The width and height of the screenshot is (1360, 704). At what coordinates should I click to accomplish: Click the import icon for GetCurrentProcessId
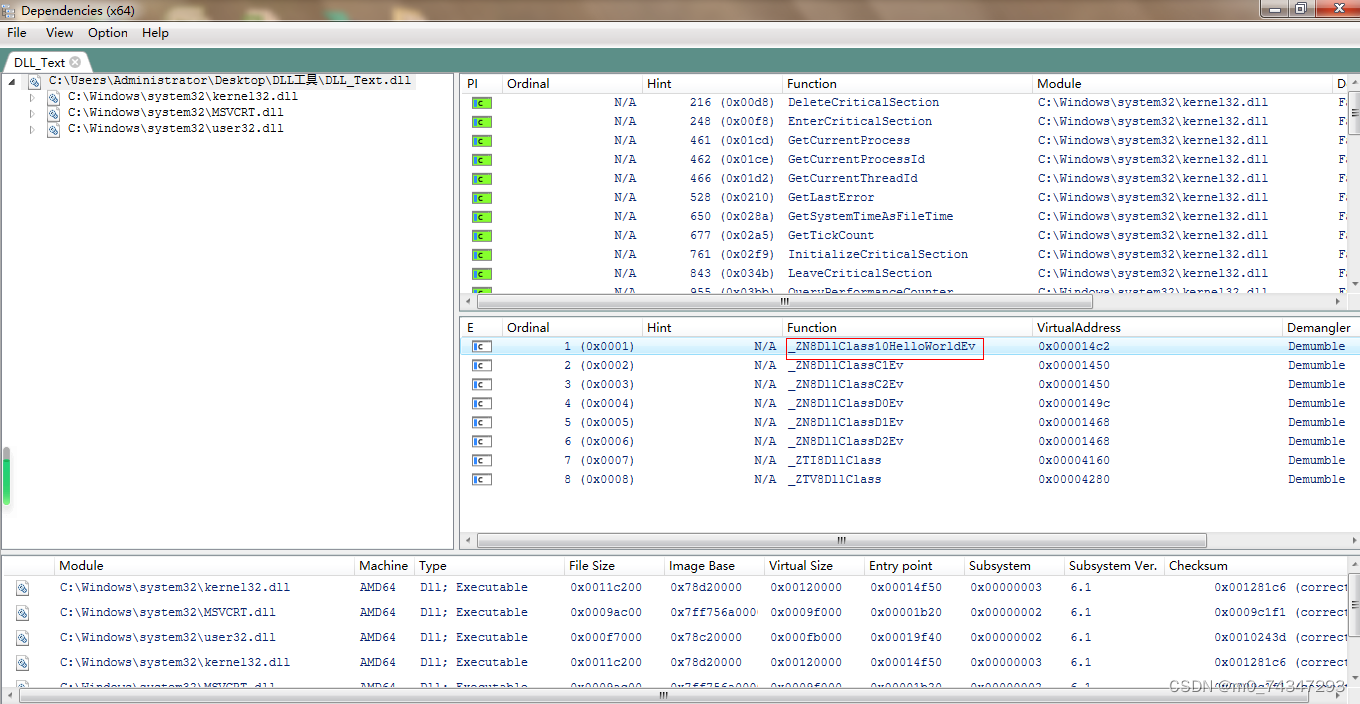tap(482, 160)
